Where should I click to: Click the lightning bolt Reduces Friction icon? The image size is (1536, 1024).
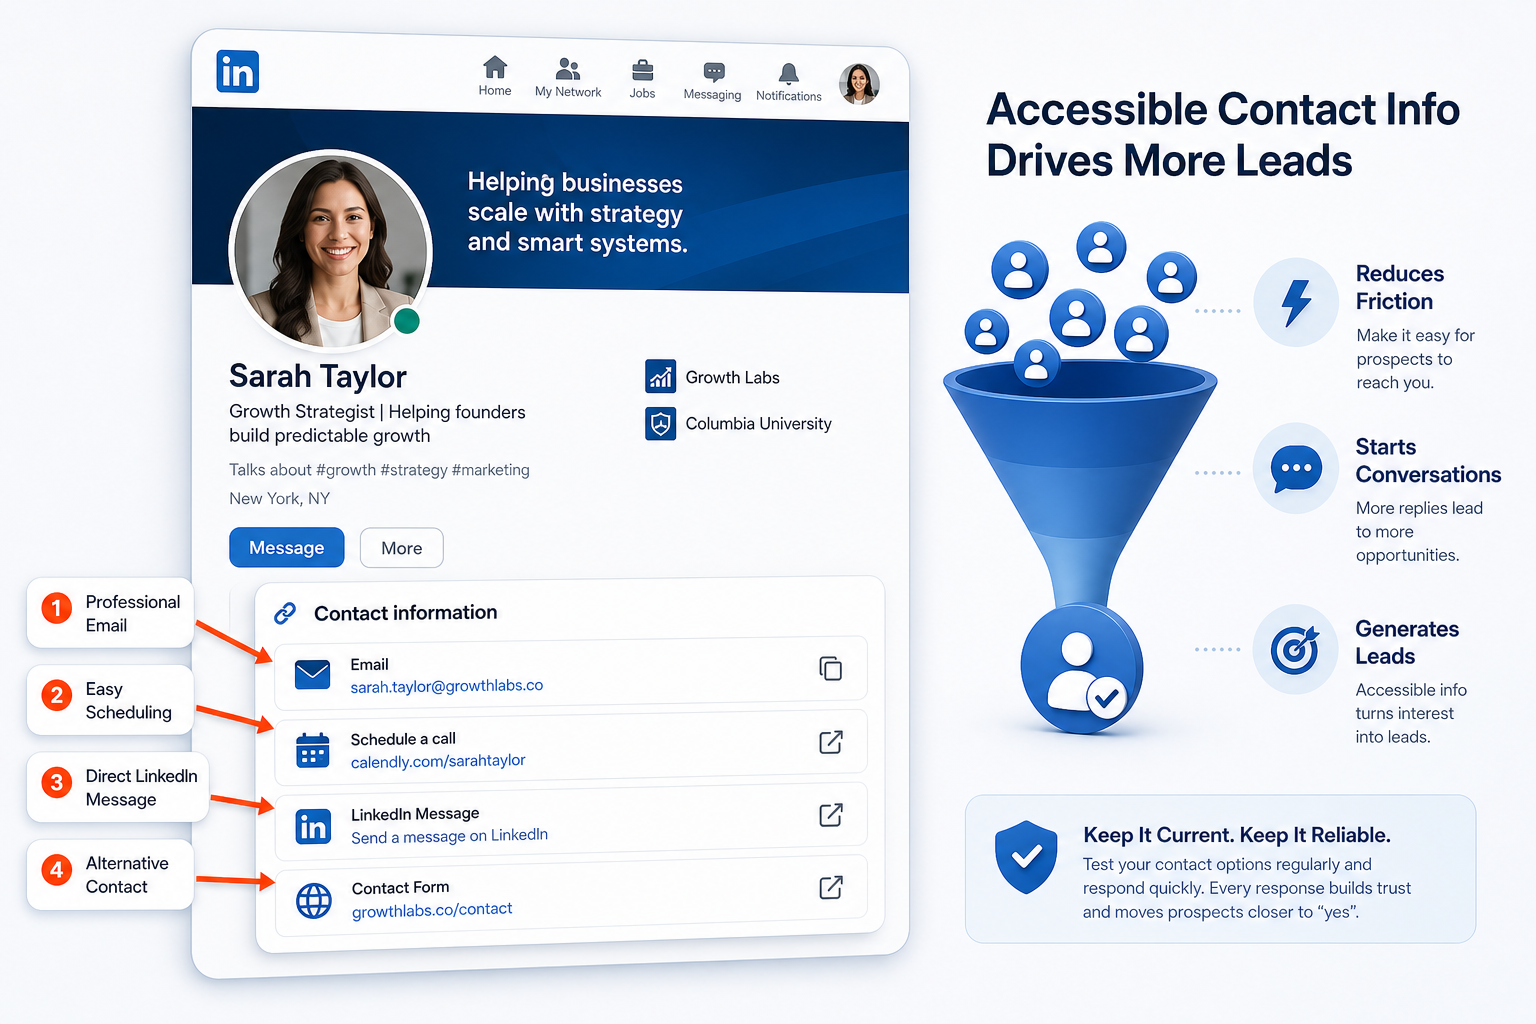click(x=1296, y=303)
